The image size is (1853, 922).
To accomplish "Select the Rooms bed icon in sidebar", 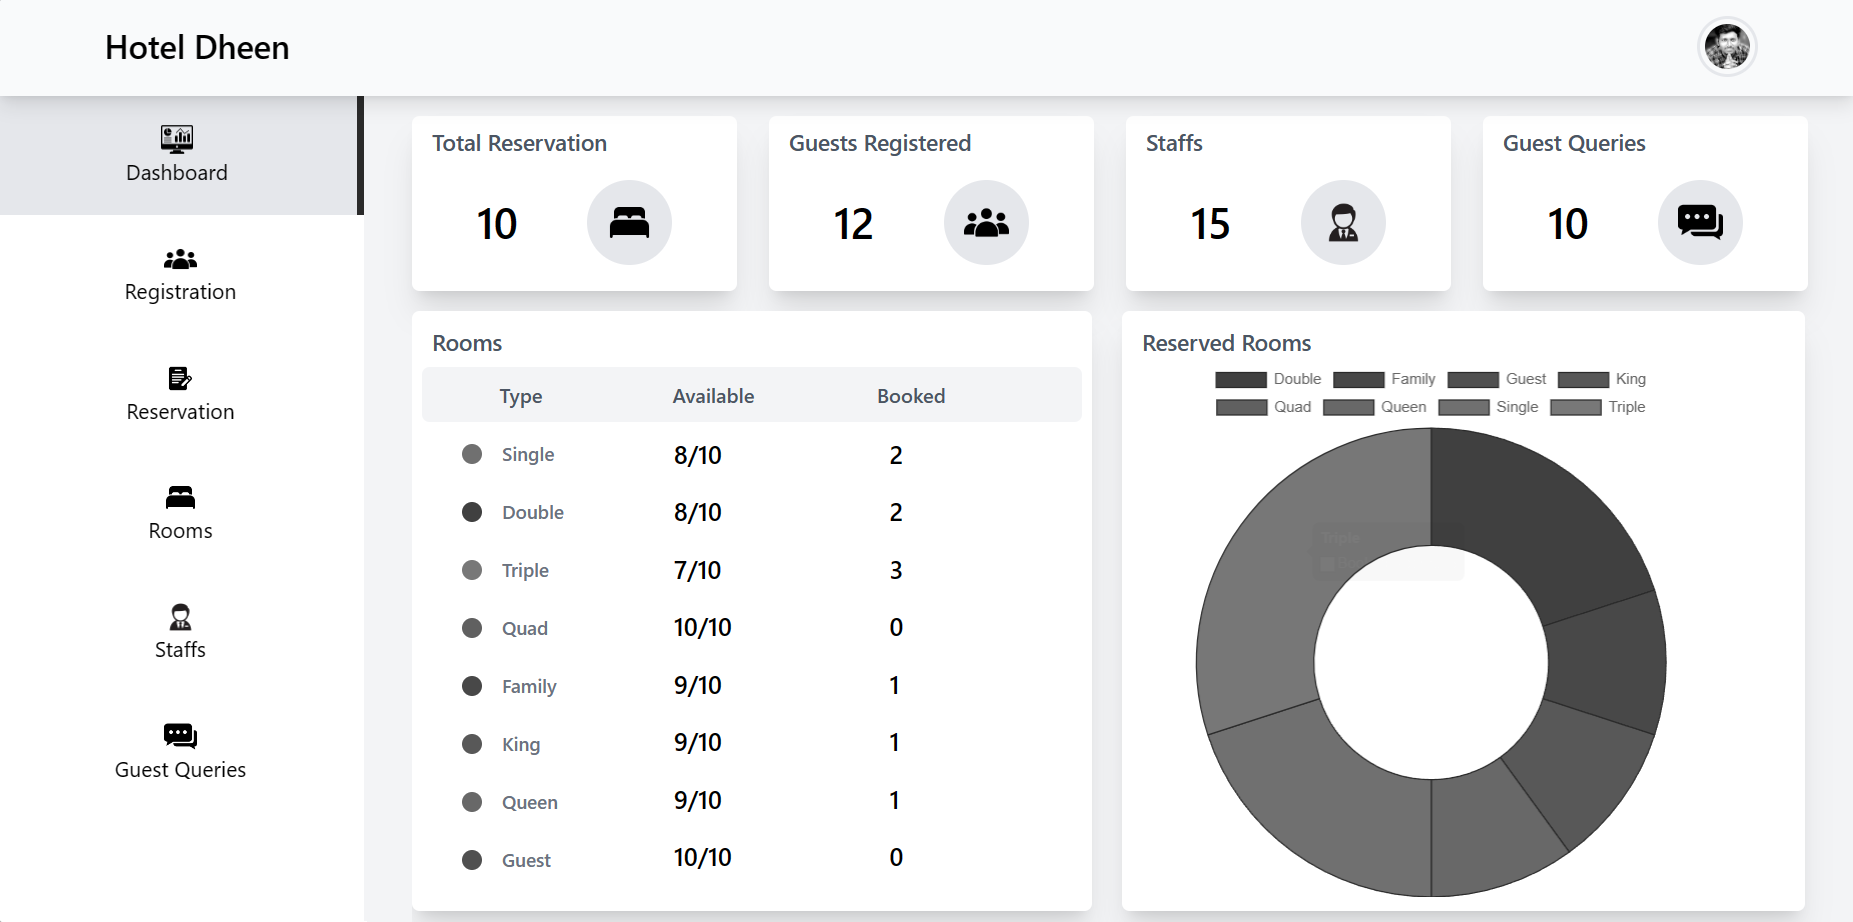I will click(180, 497).
